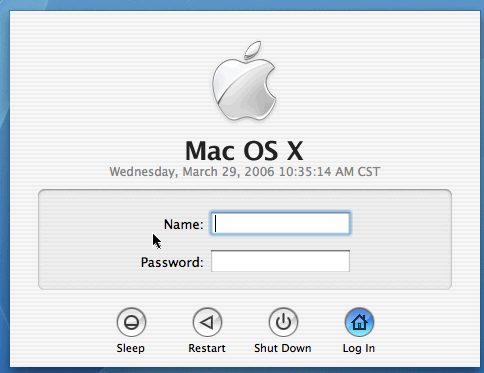Click the blue Log In house icon

[359, 322]
